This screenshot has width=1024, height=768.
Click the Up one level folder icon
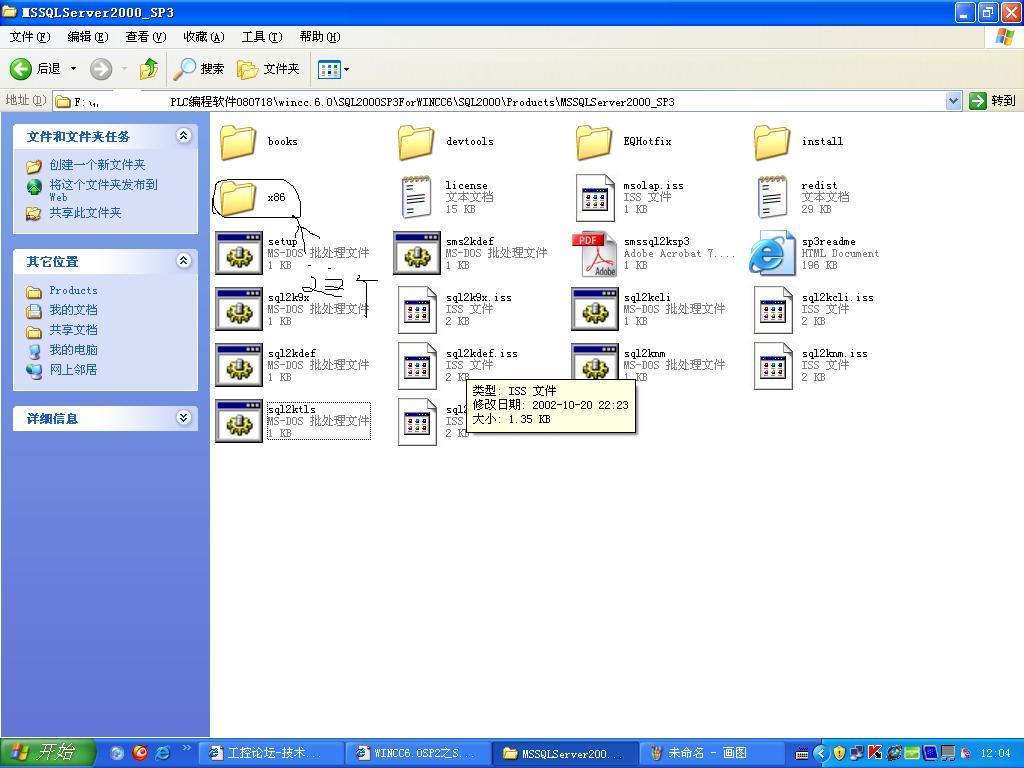(149, 69)
